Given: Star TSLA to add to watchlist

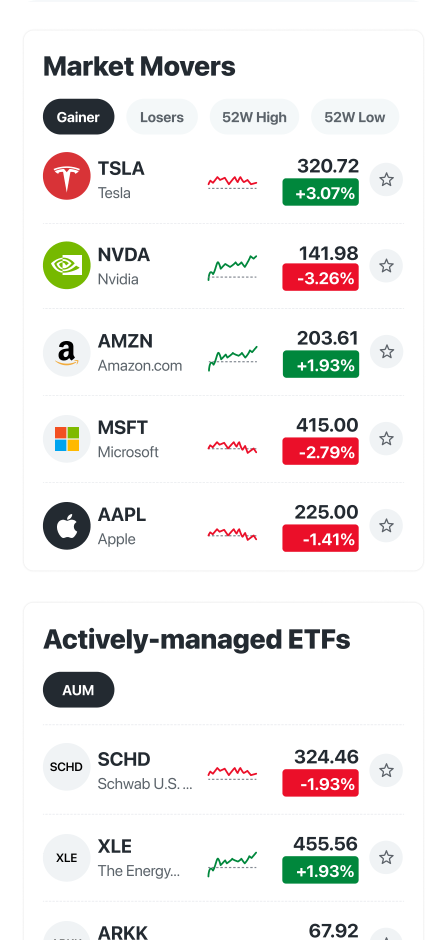Looking at the screenshot, I should tap(386, 179).
